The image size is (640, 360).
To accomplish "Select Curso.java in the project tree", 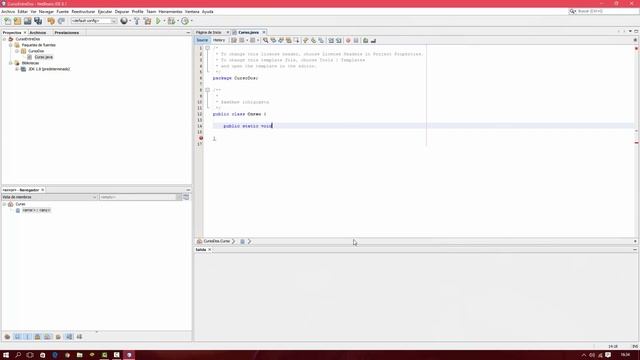I will pos(43,57).
